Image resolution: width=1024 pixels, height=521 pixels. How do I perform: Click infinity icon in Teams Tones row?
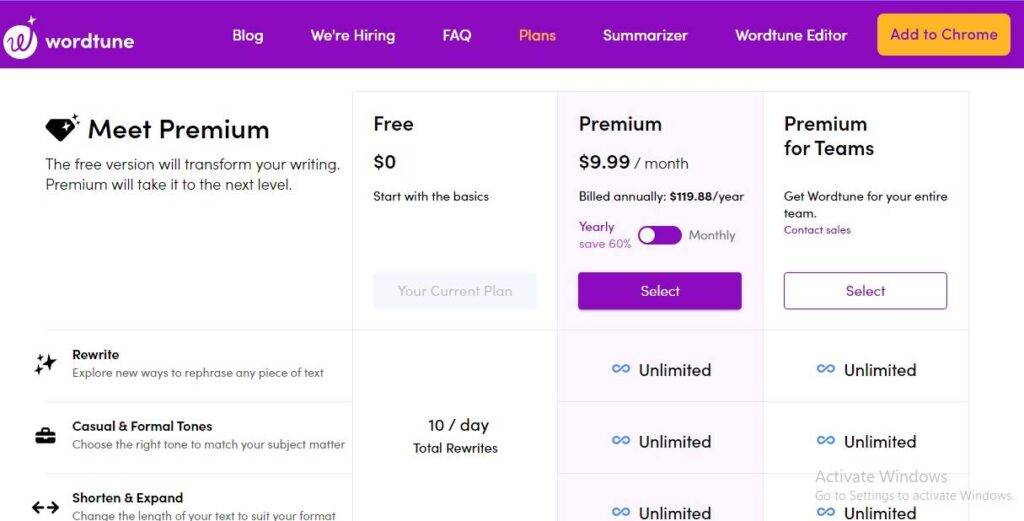[x=826, y=441]
